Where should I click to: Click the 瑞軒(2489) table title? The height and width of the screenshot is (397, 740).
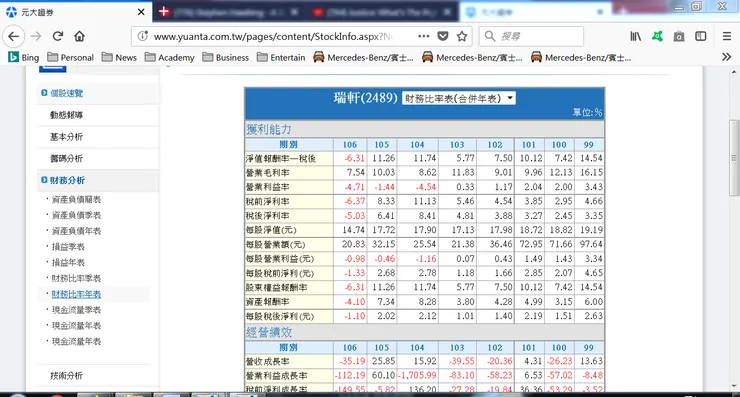coord(365,98)
